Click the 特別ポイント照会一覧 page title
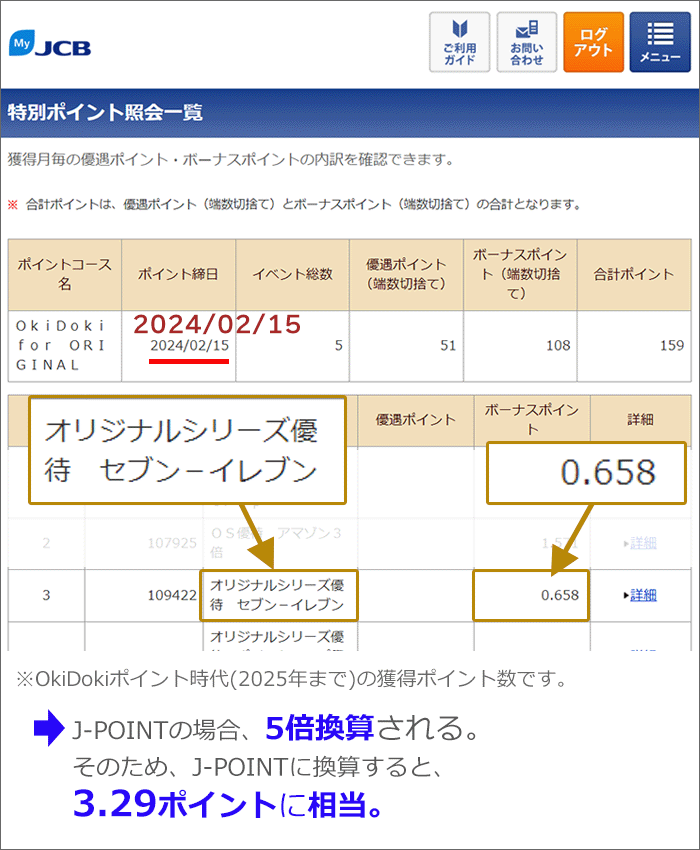Screen dimensions: 700x850 (105, 113)
